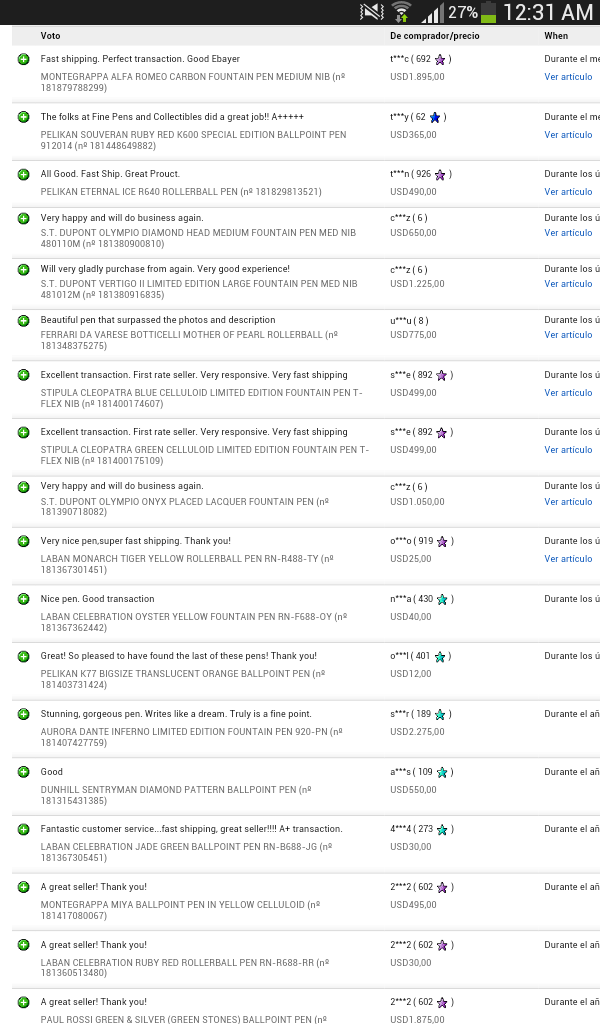Image resolution: width=600 pixels, height=1024 pixels.
Task: Select the 'When' column header
Action: [556, 36]
